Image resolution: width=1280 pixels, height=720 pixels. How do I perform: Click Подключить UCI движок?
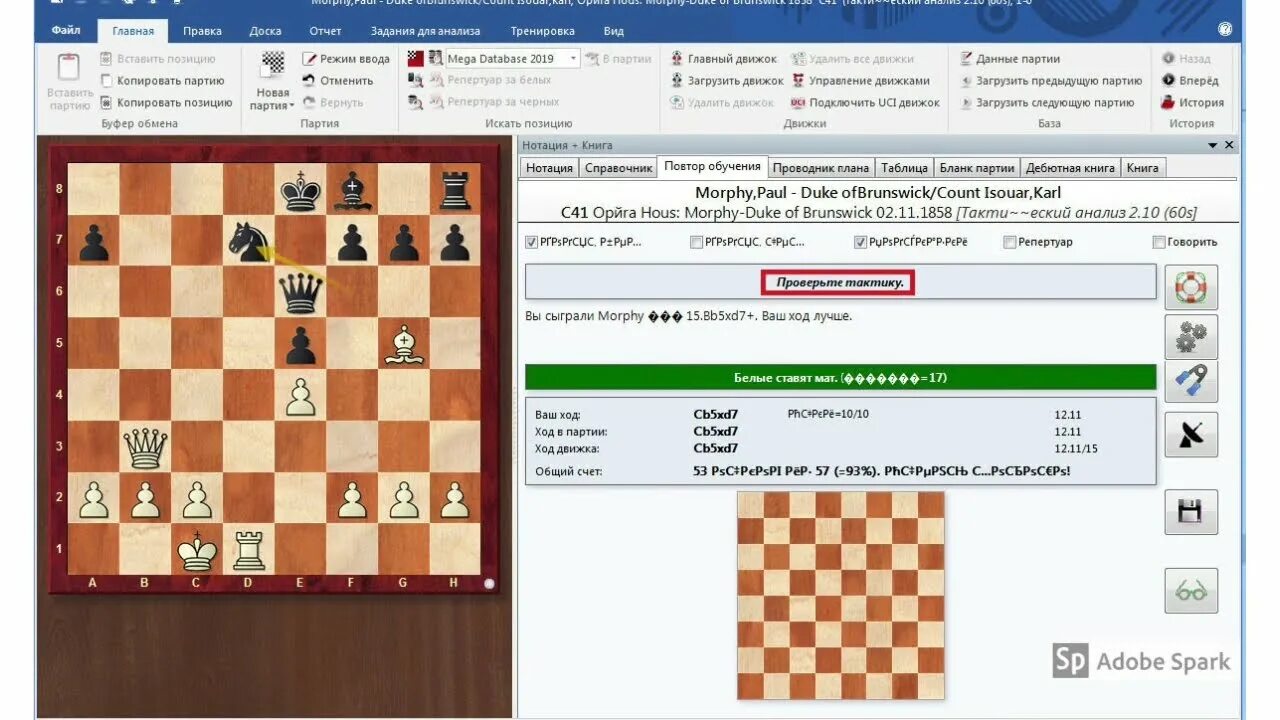pos(866,103)
